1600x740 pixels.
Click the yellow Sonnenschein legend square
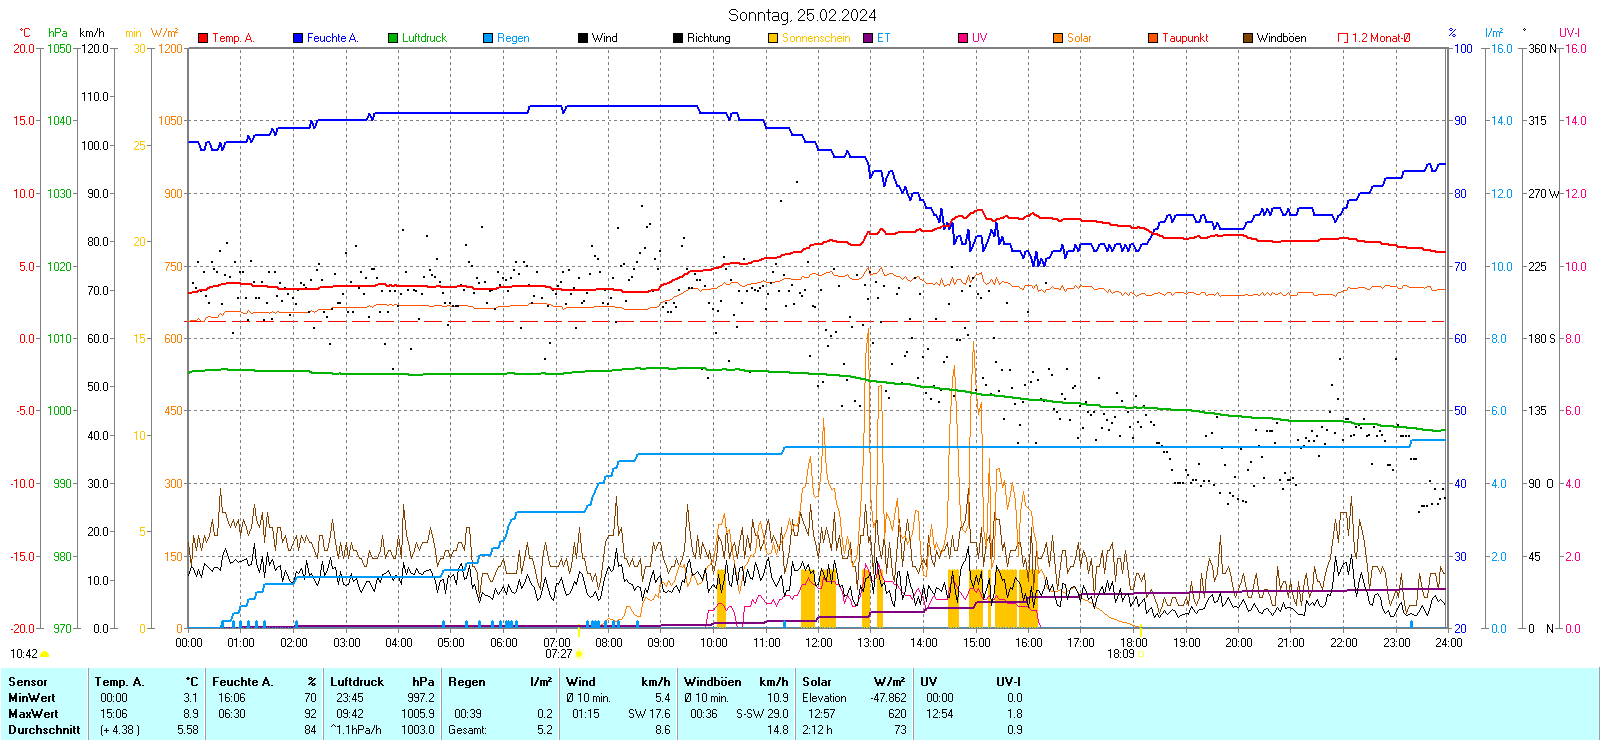point(773,38)
